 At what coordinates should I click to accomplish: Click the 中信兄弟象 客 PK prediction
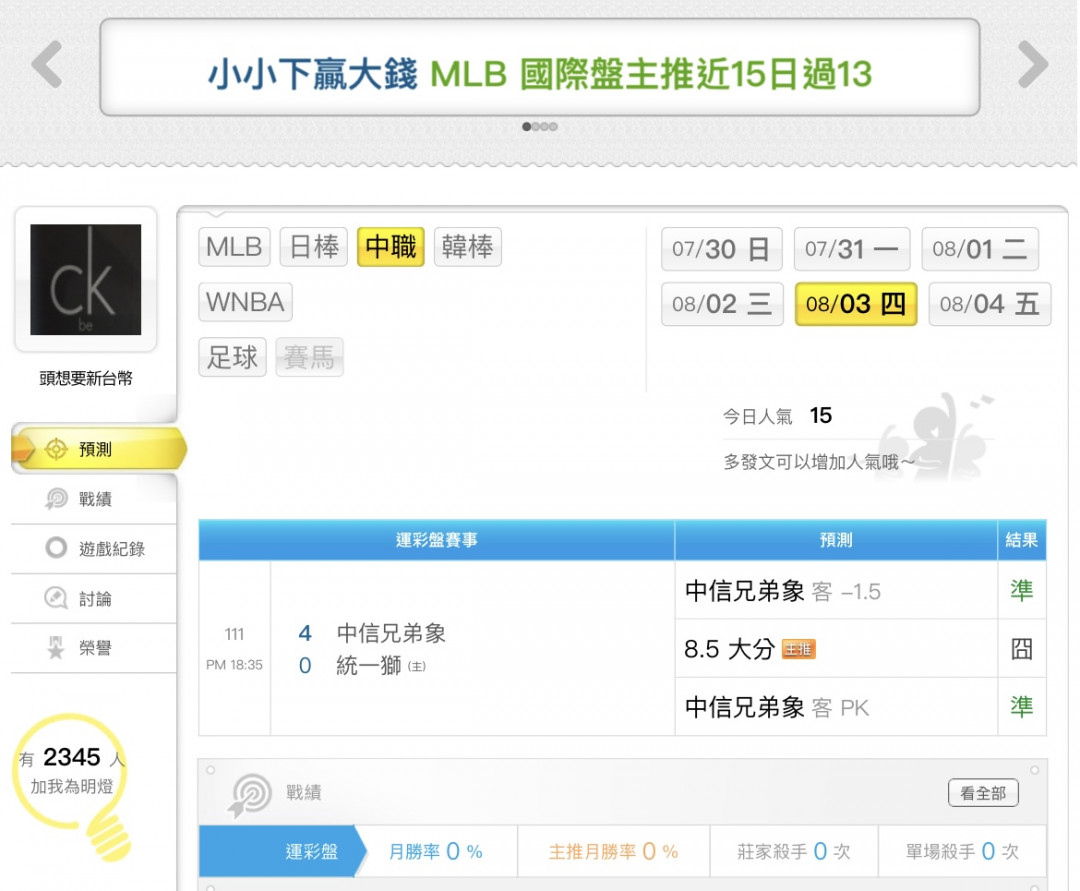776,707
